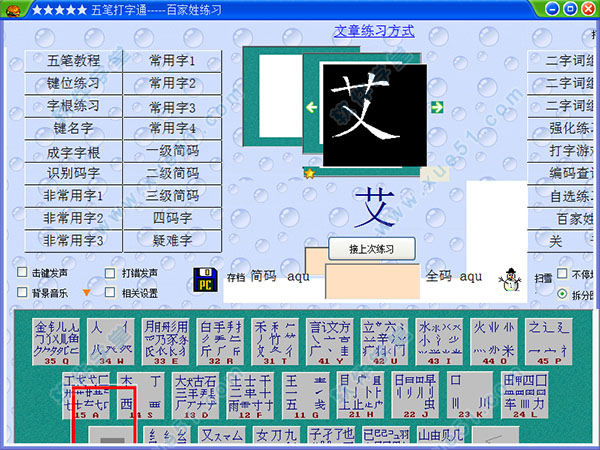This screenshot has width=600, height=450.
Task: Select the 45 P key on the keyboard
Action: coord(548,341)
